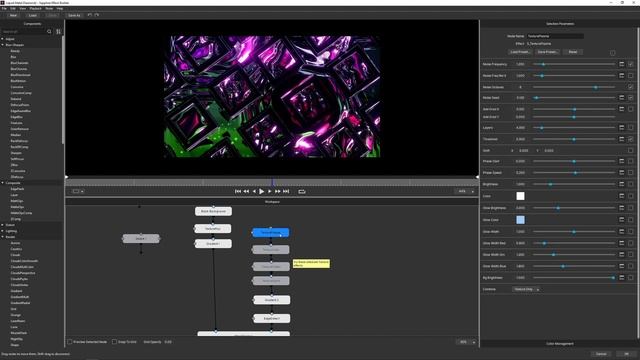Click the Save As button
The height and width of the screenshot is (360, 640).
pos(74,15)
